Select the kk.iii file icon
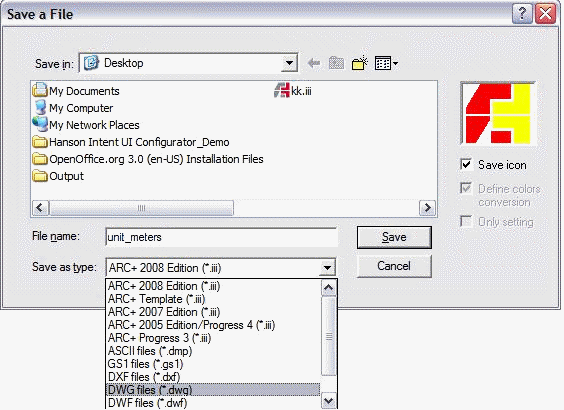This screenshot has width=564, height=410. [x=282, y=90]
